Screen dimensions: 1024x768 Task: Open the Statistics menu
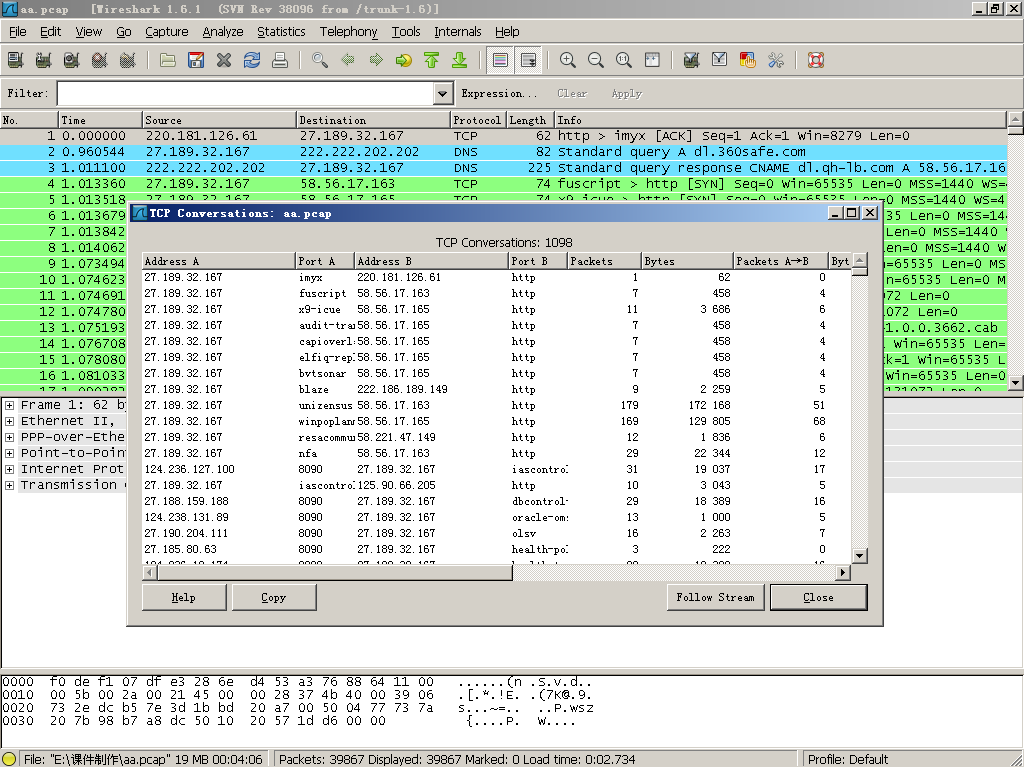point(281,31)
